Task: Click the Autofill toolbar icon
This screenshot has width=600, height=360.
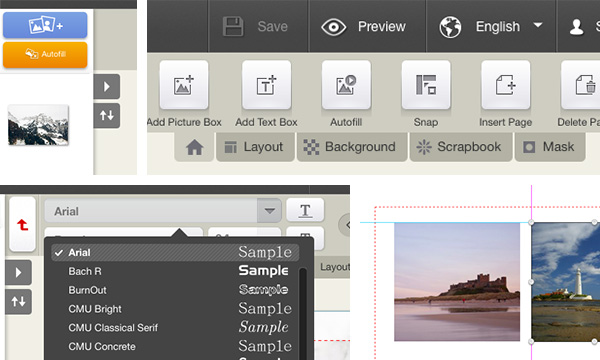Action: click(346, 85)
